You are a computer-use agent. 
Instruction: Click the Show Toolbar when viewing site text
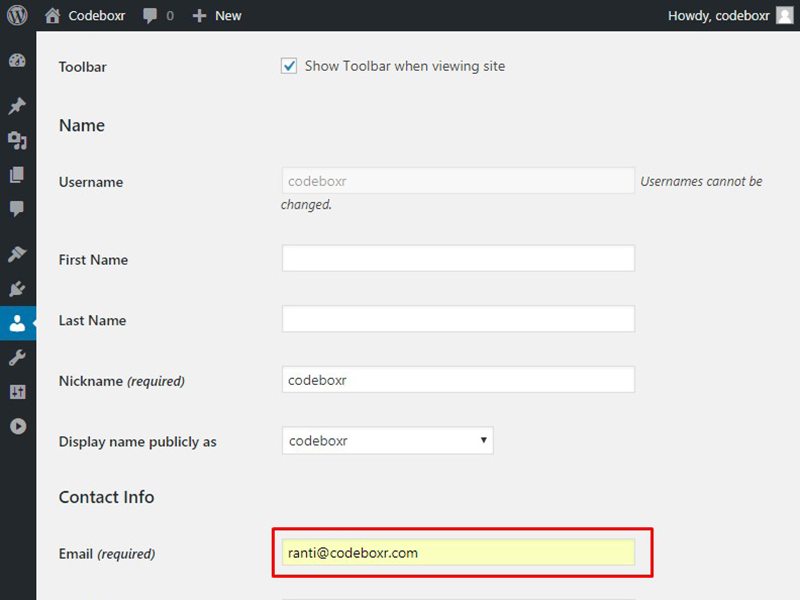pos(405,66)
